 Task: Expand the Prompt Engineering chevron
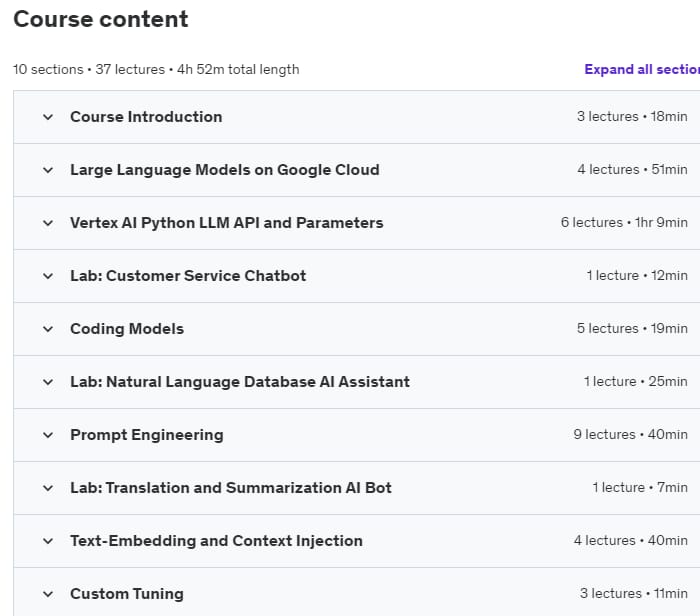[x=48, y=435]
